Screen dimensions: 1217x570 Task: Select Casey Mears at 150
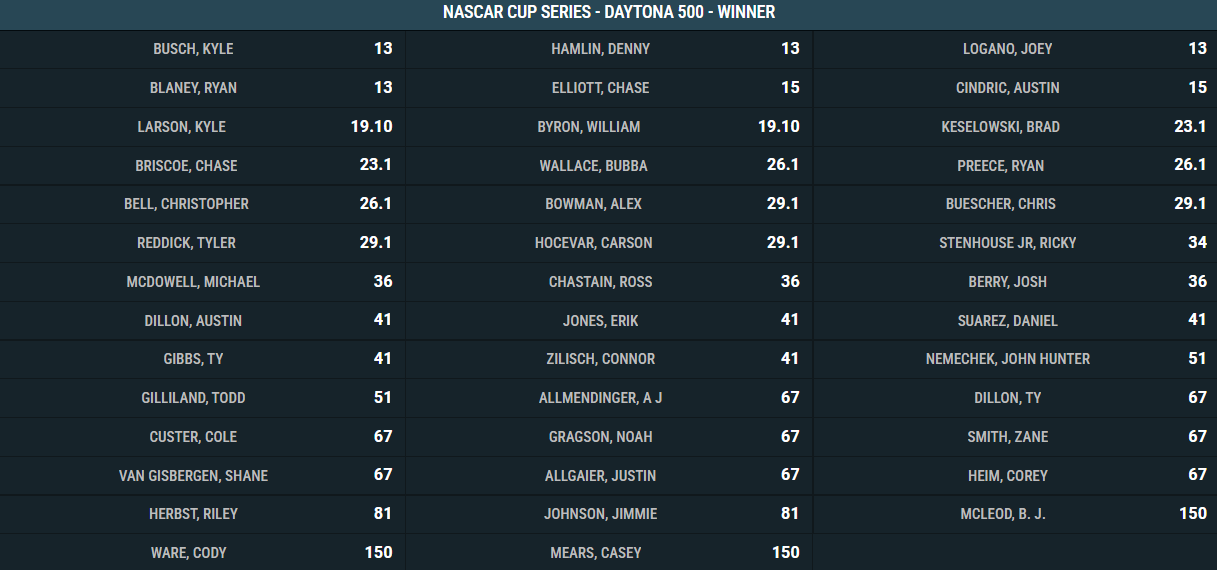point(785,553)
